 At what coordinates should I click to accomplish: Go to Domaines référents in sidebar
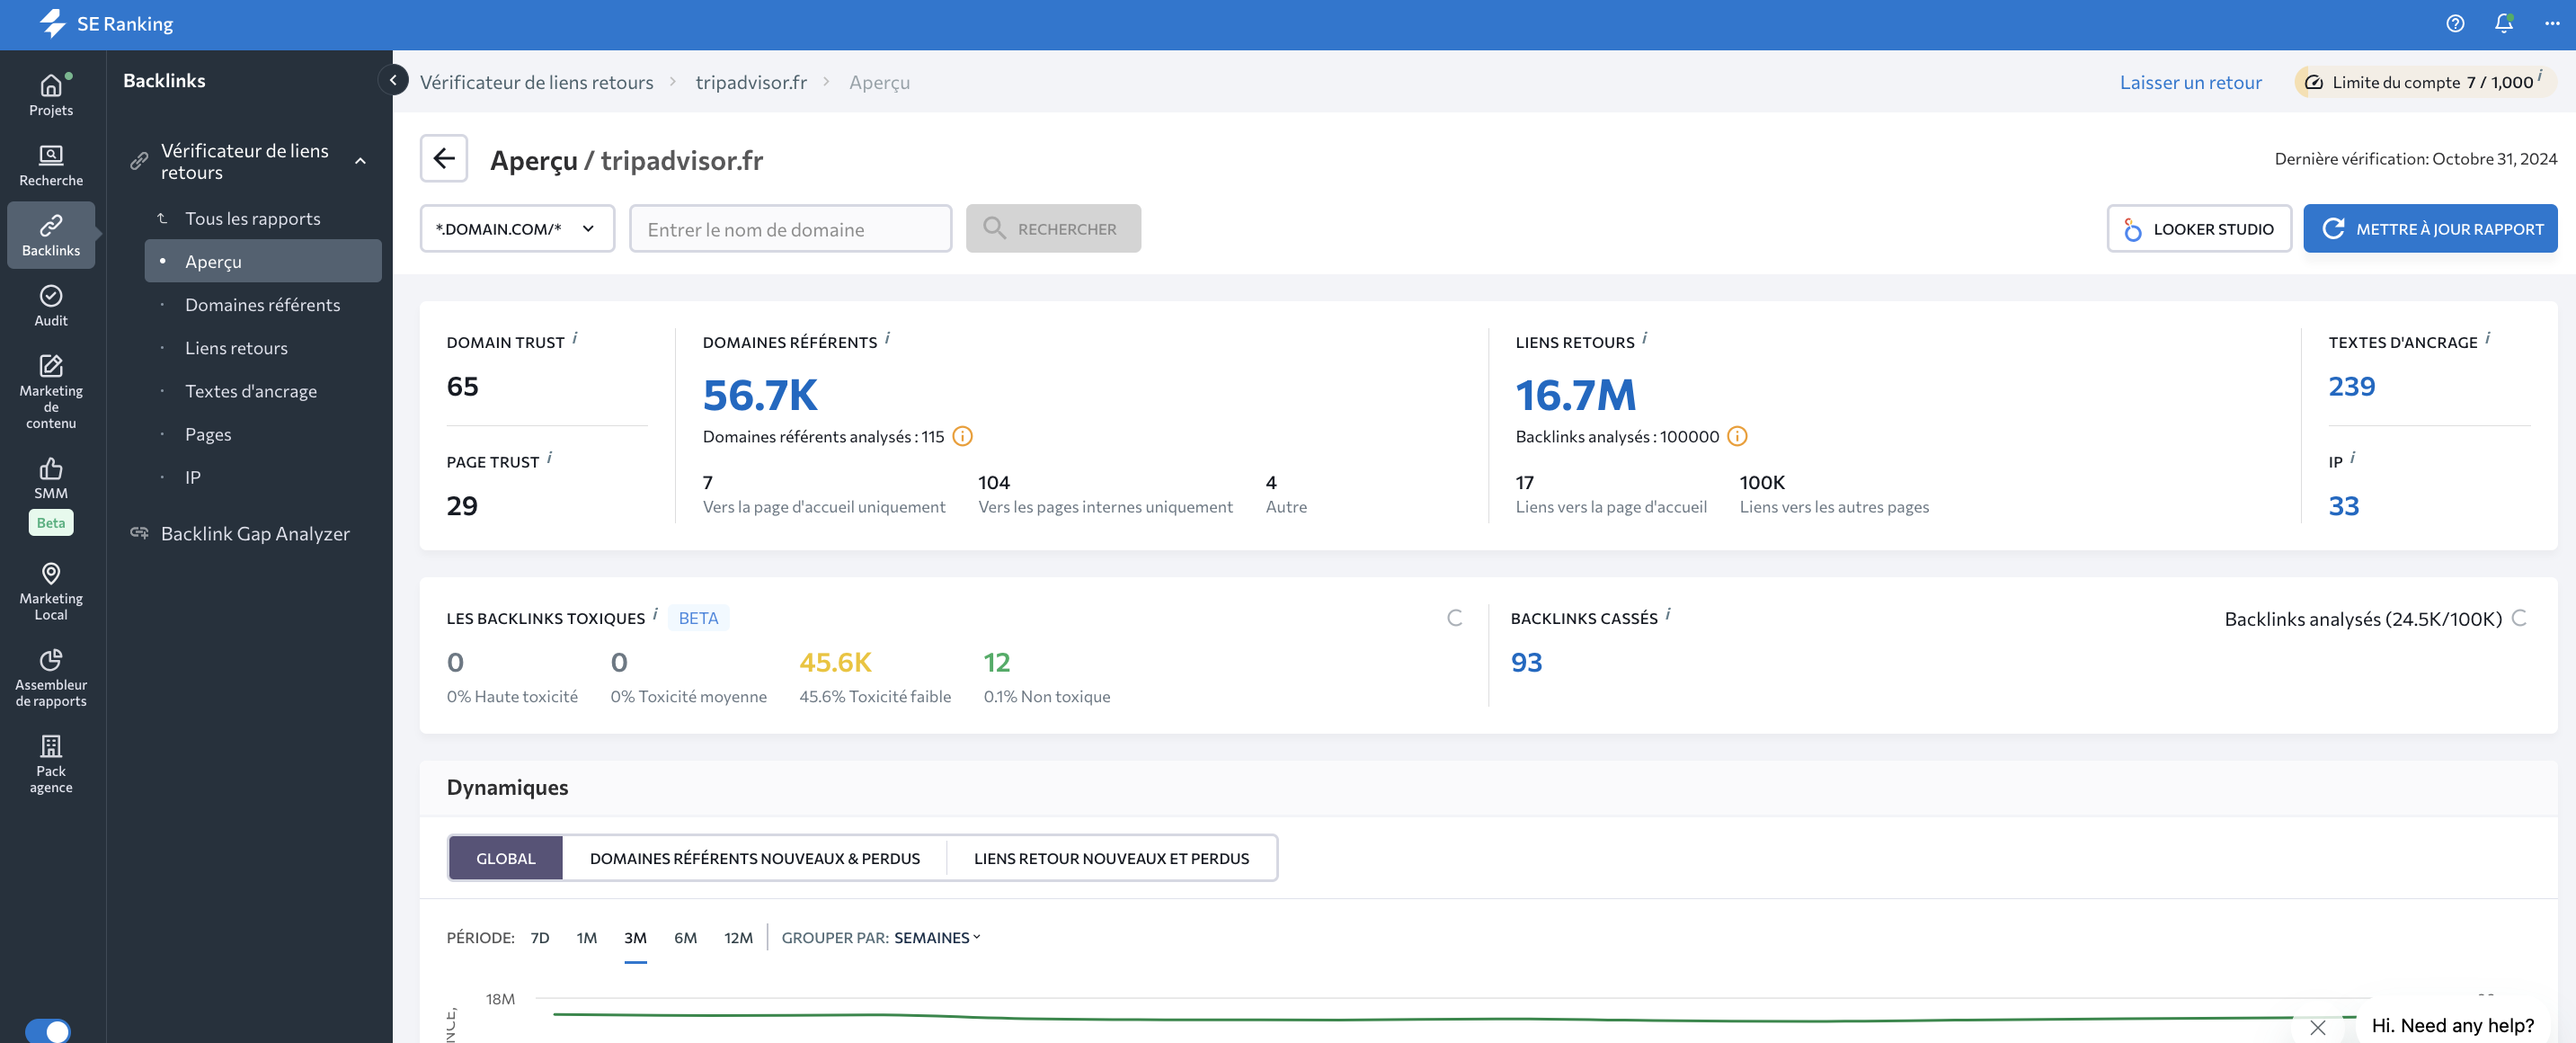(262, 304)
